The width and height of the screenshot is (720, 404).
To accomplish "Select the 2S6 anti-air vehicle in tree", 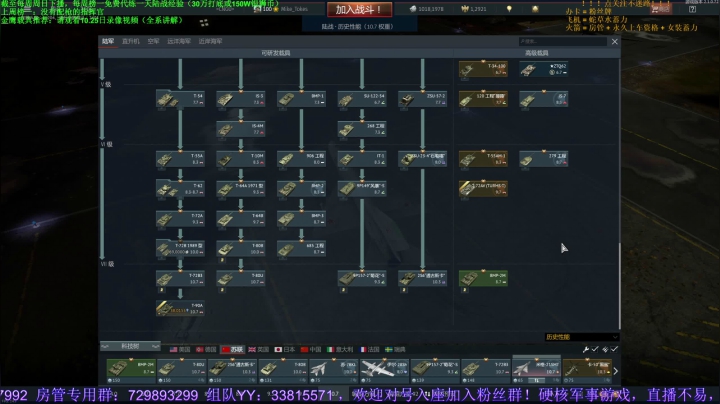I will tap(422, 278).
